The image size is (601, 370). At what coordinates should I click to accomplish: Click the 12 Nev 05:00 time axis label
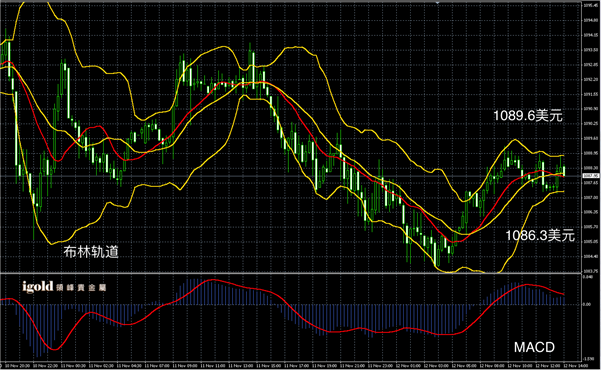tap(465, 366)
